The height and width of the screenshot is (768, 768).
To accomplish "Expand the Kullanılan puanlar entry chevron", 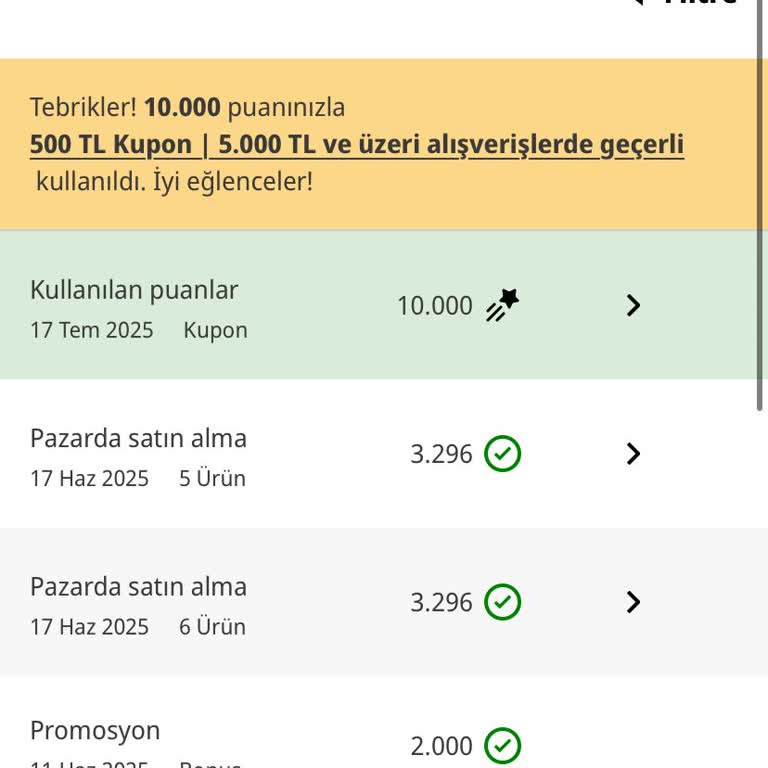I will 633,305.
